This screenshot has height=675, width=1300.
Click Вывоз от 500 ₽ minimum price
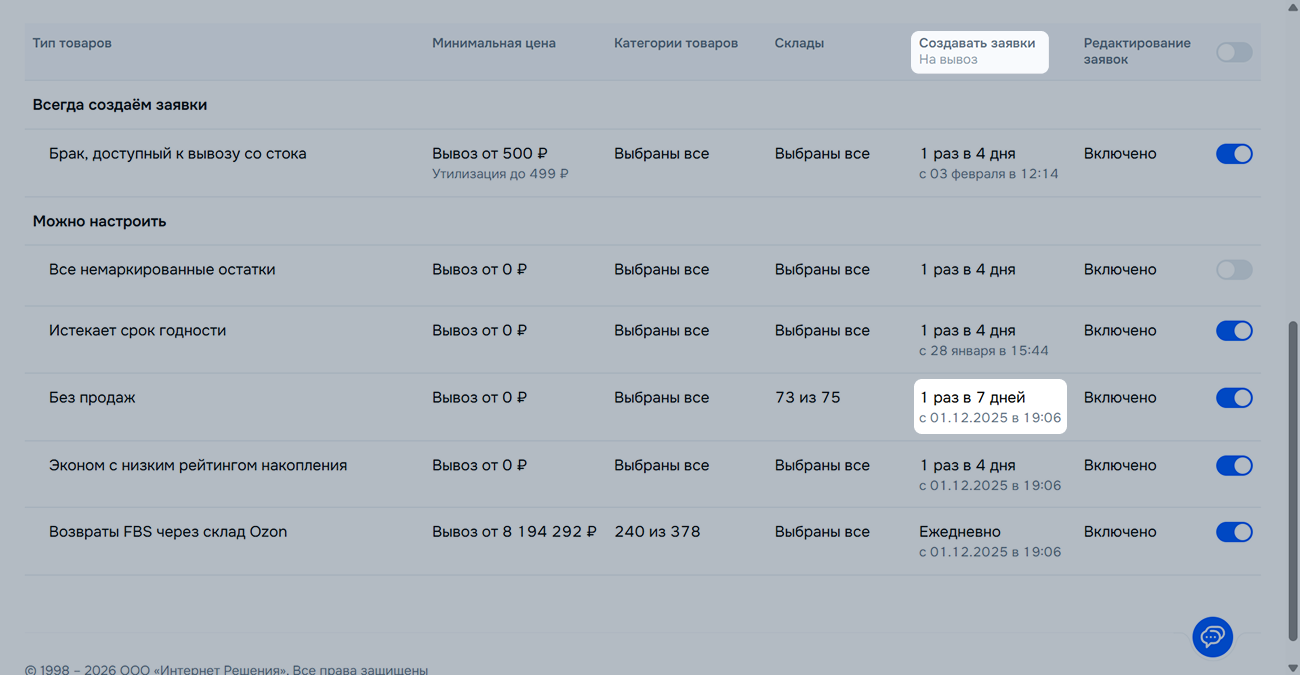point(489,154)
